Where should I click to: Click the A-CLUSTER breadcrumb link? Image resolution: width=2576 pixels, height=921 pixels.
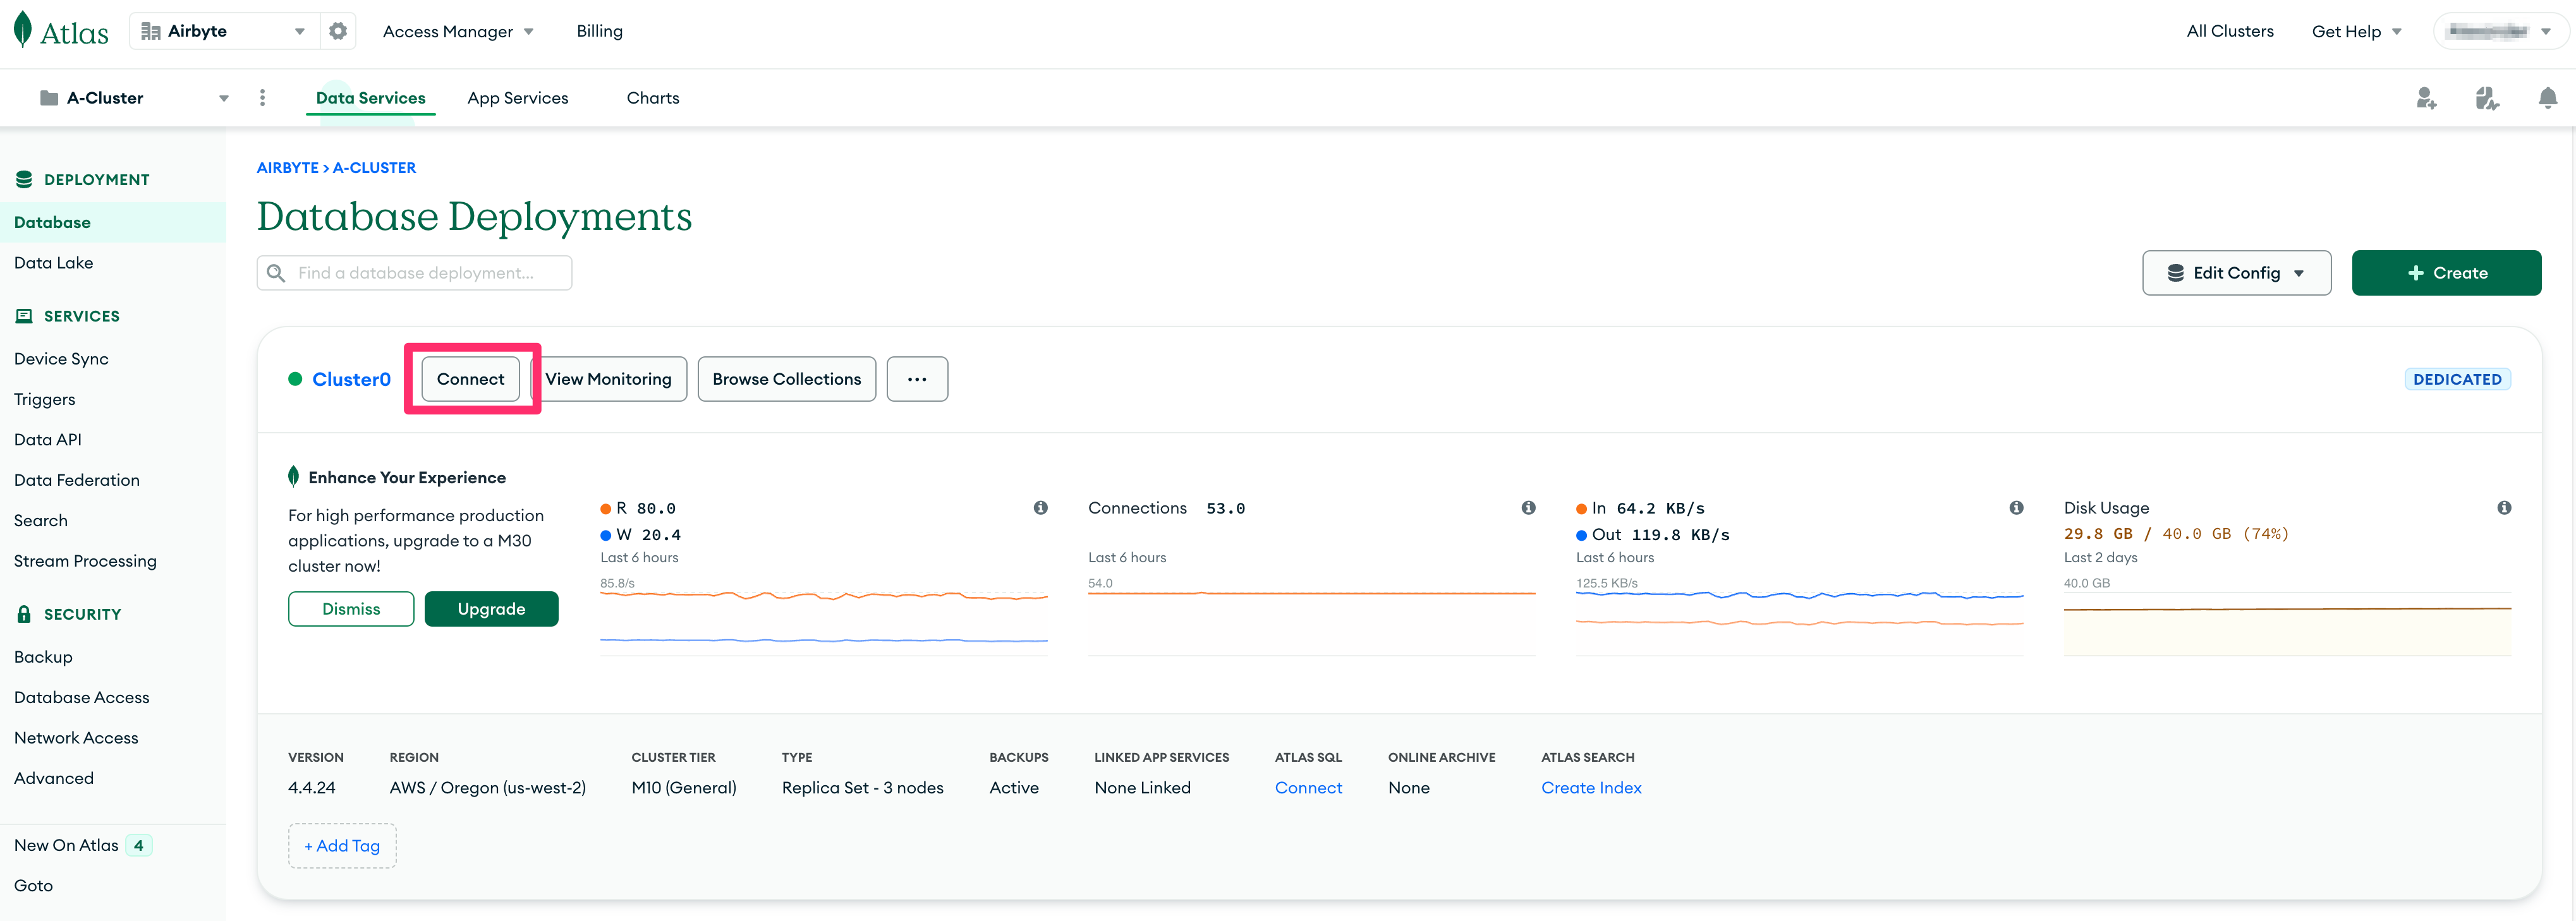click(x=374, y=168)
